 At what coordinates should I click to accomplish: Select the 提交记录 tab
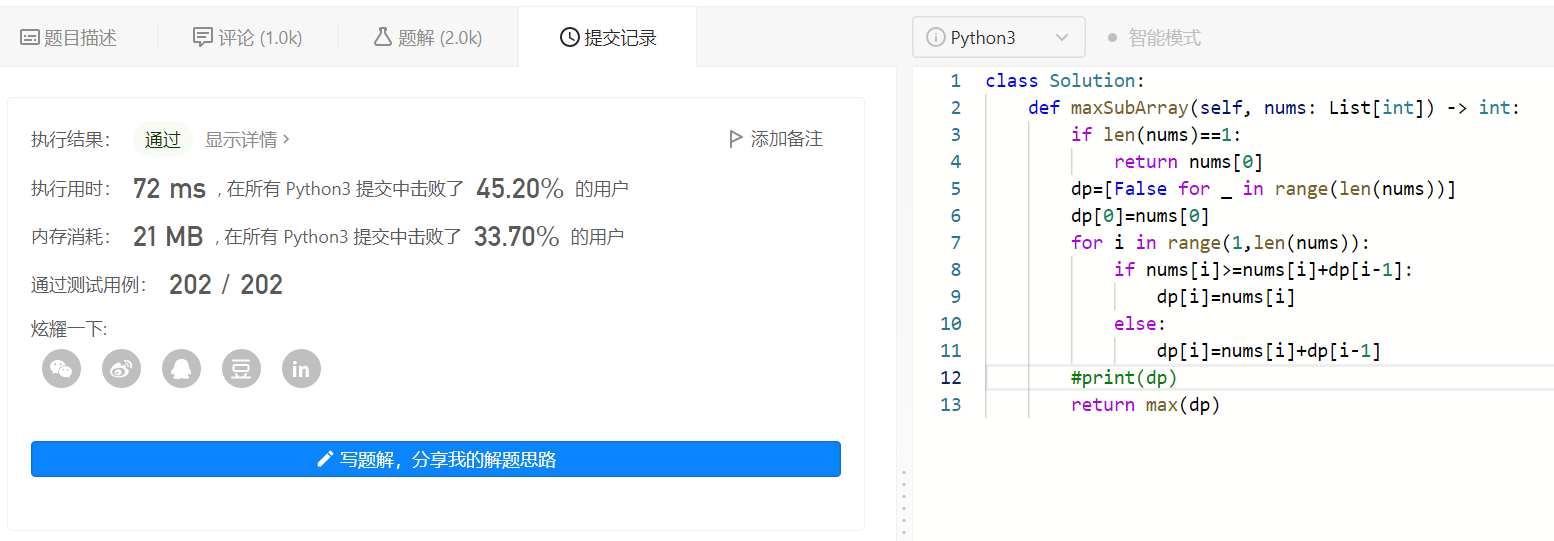[x=608, y=38]
